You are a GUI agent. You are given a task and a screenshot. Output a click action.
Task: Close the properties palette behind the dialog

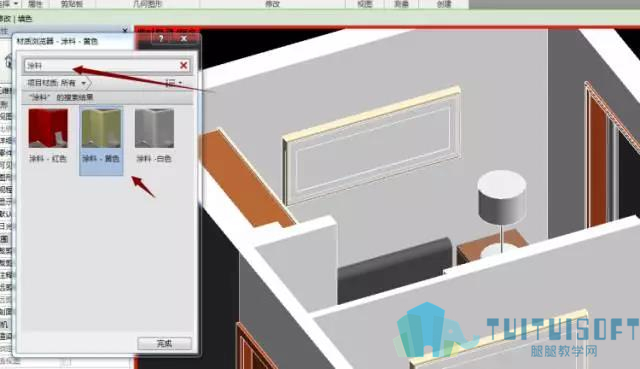125,30
